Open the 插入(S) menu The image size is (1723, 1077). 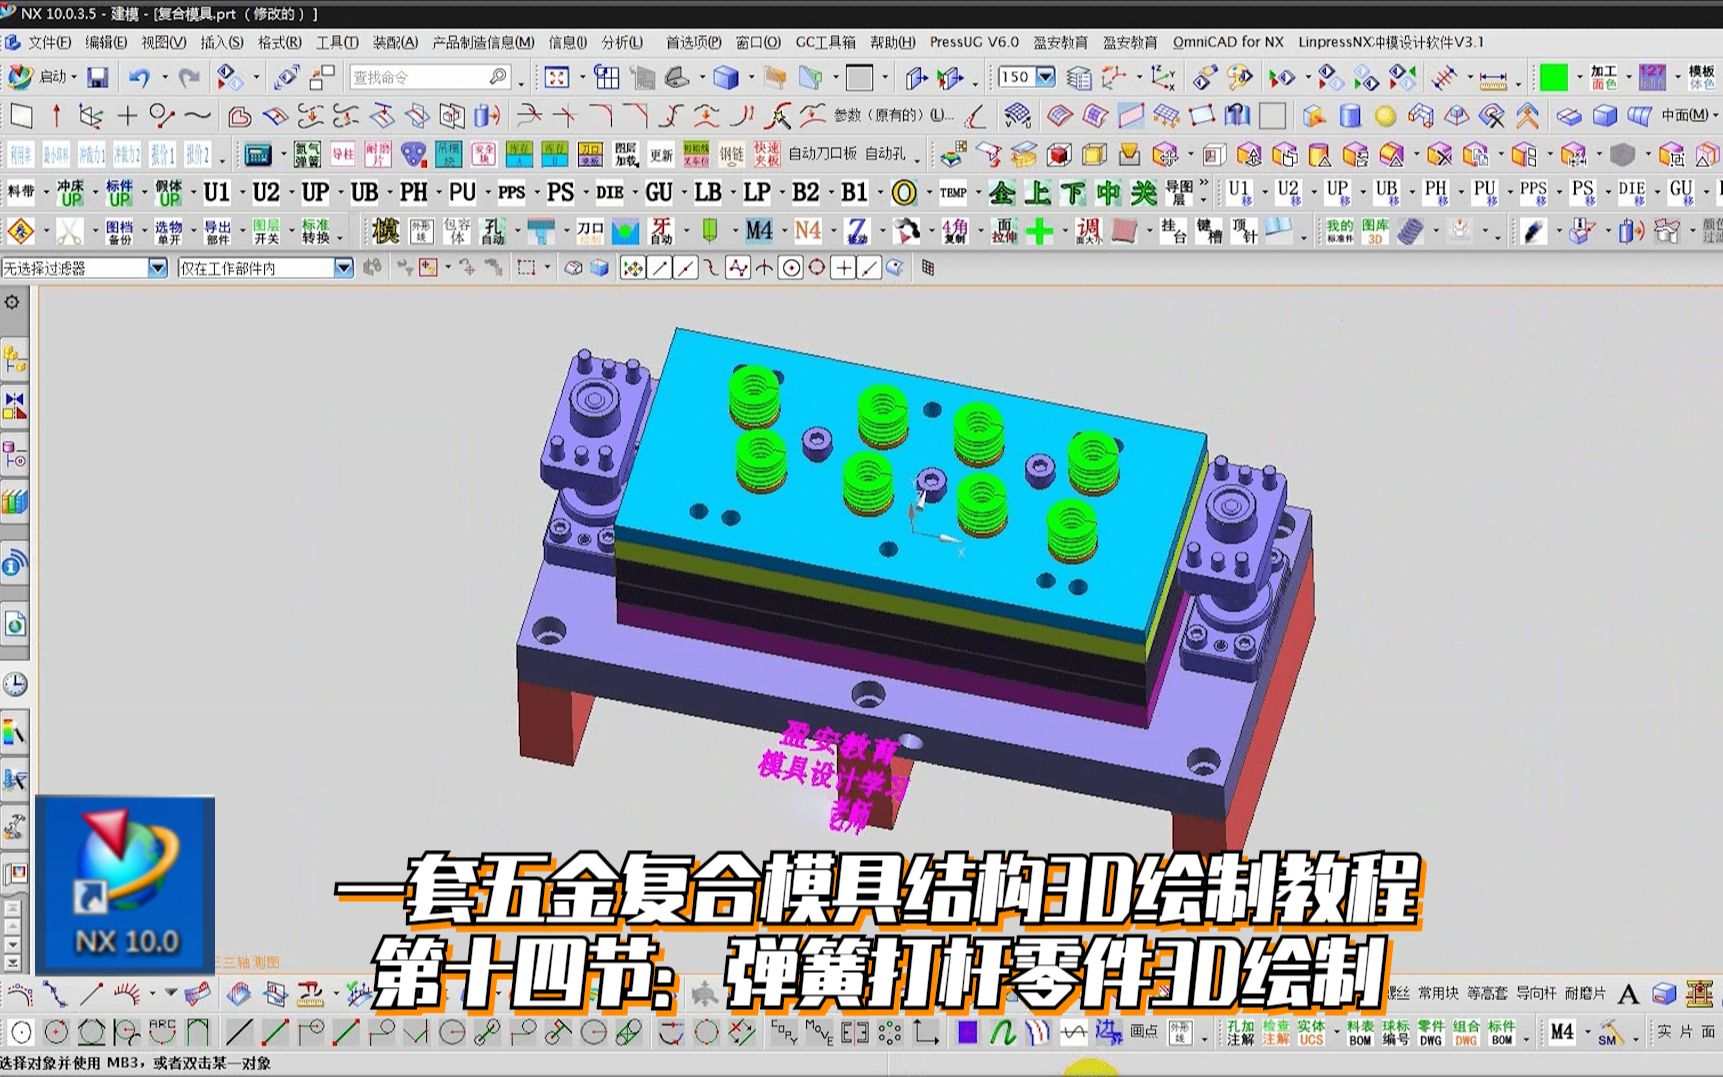coord(222,42)
